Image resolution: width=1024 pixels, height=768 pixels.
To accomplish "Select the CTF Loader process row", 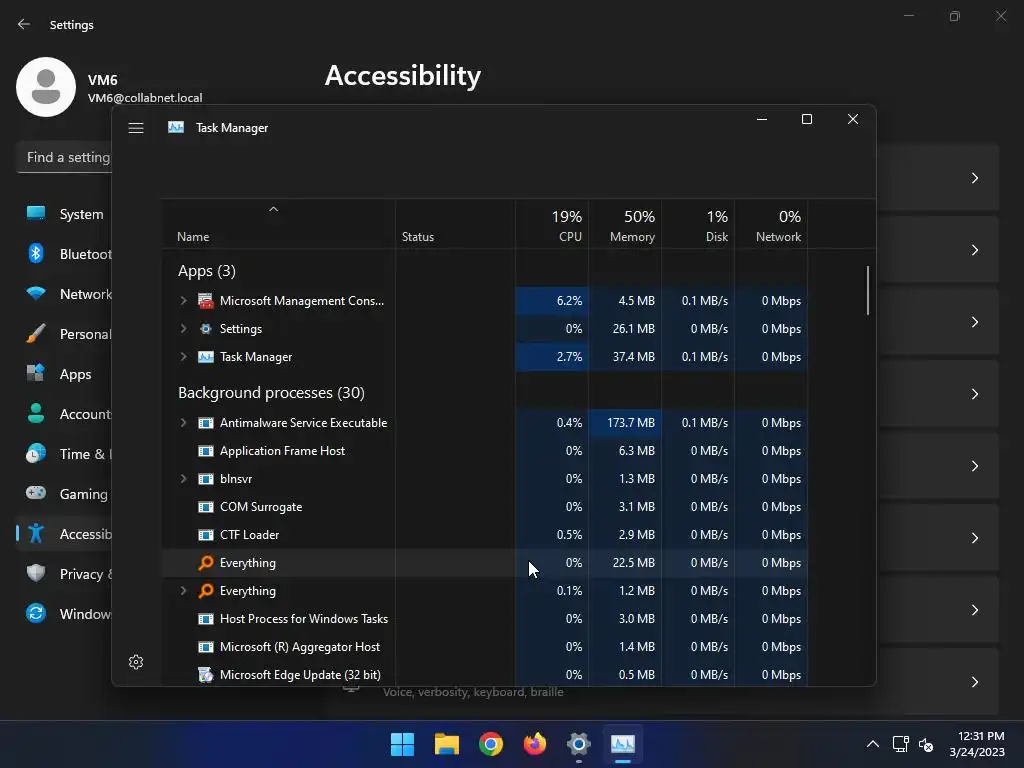I will [x=485, y=535].
